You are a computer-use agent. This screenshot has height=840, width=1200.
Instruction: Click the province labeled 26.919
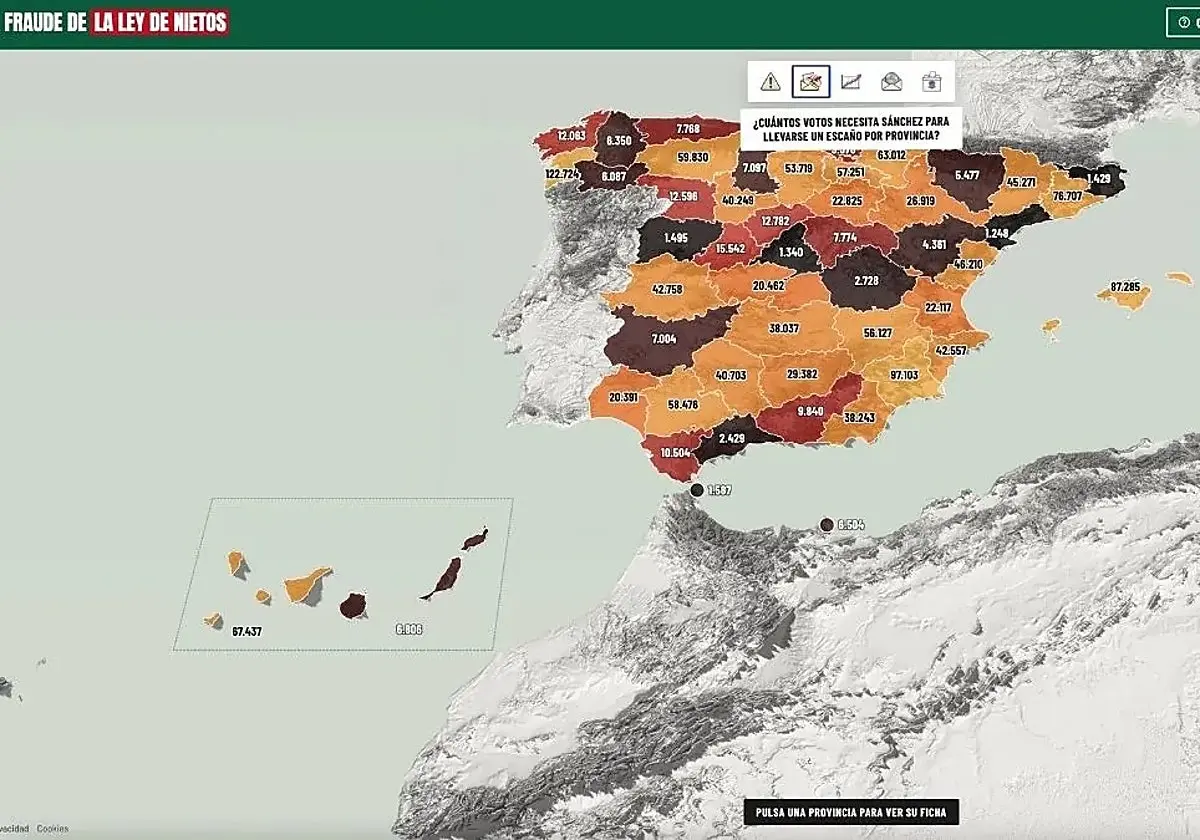[920, 200]
